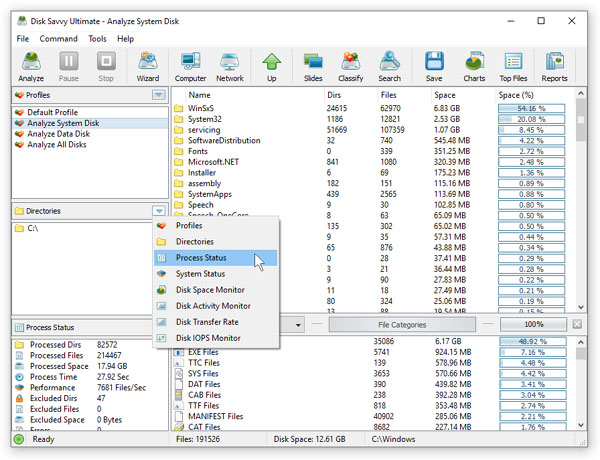
Task: Open the Slides view
Action: [x=313, y=67]
